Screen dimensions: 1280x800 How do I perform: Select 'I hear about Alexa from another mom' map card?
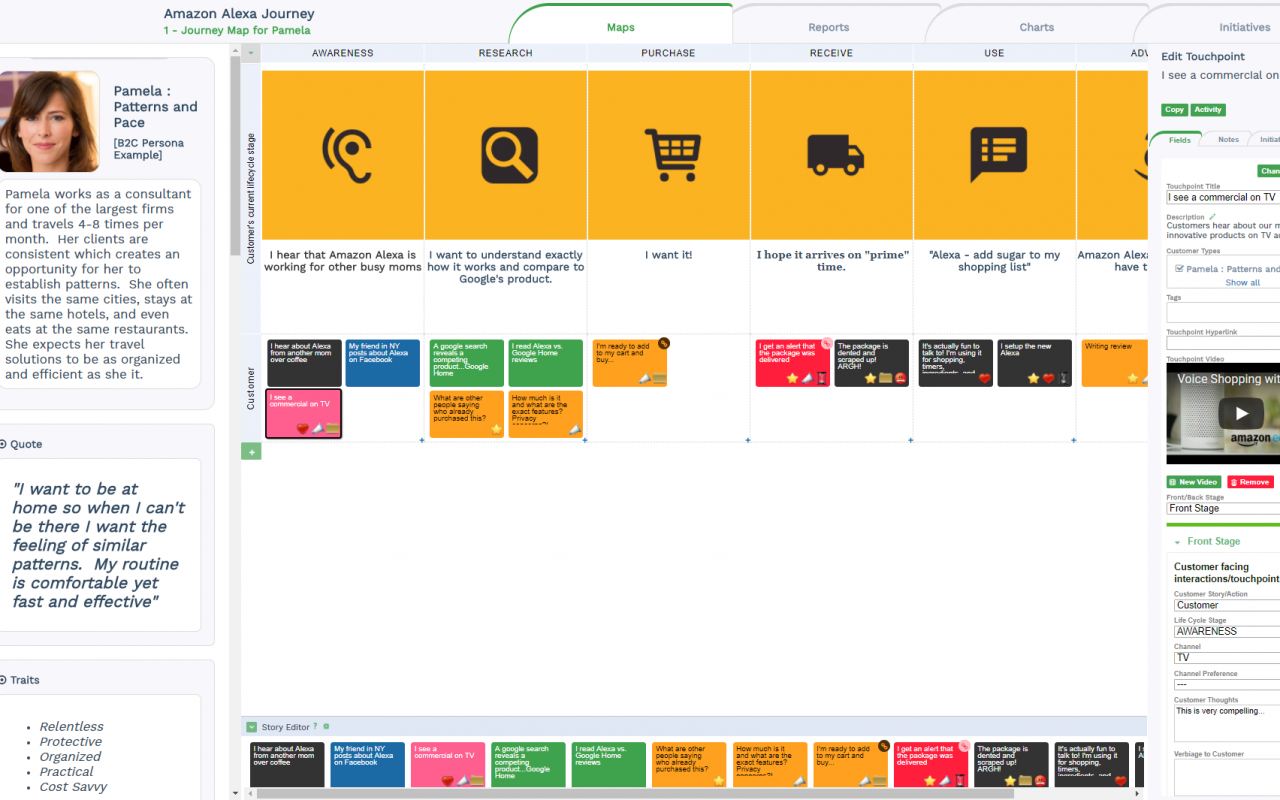click(x=304, y=363)
